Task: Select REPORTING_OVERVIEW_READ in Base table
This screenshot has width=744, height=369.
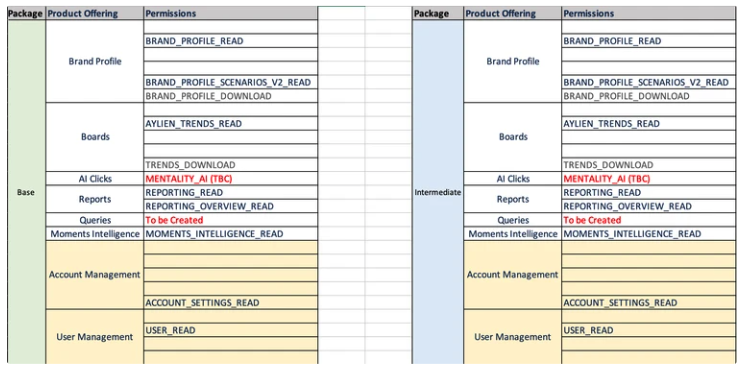Action: (x=231, y=206)
